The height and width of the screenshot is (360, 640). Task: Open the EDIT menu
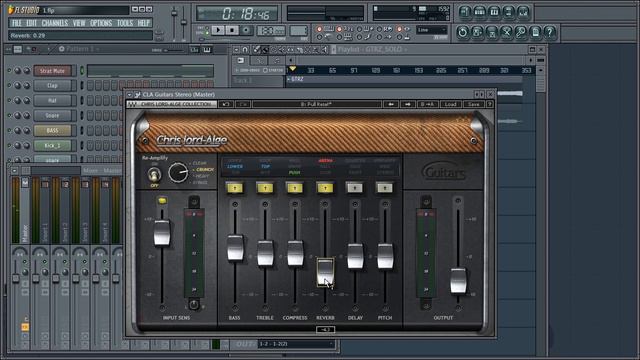tap(31, 23)
